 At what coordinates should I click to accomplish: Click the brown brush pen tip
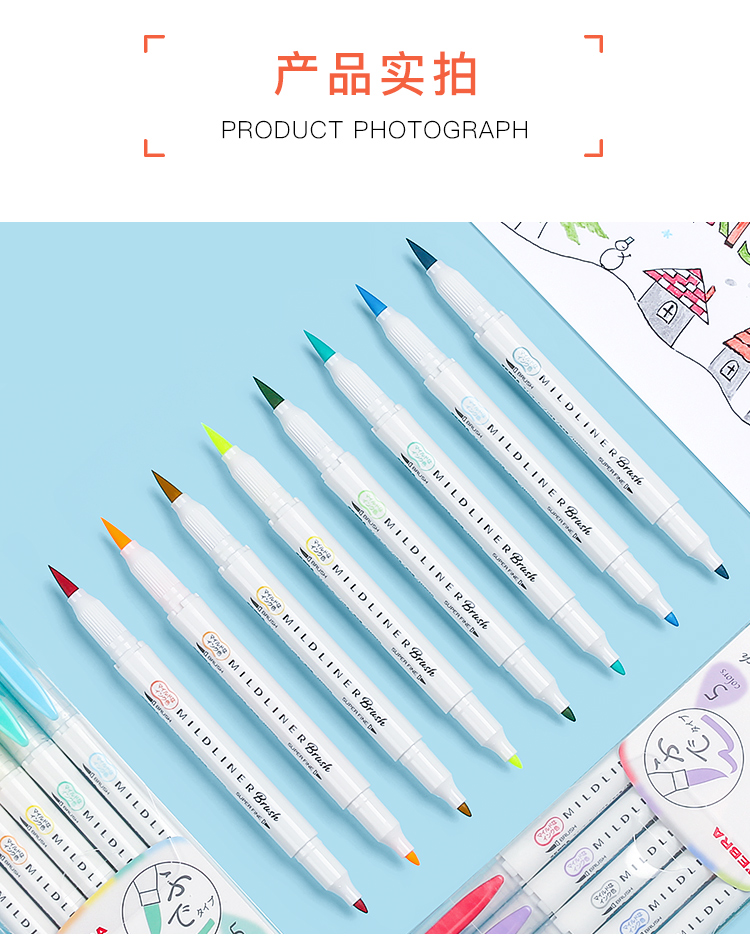pos(166,486)
